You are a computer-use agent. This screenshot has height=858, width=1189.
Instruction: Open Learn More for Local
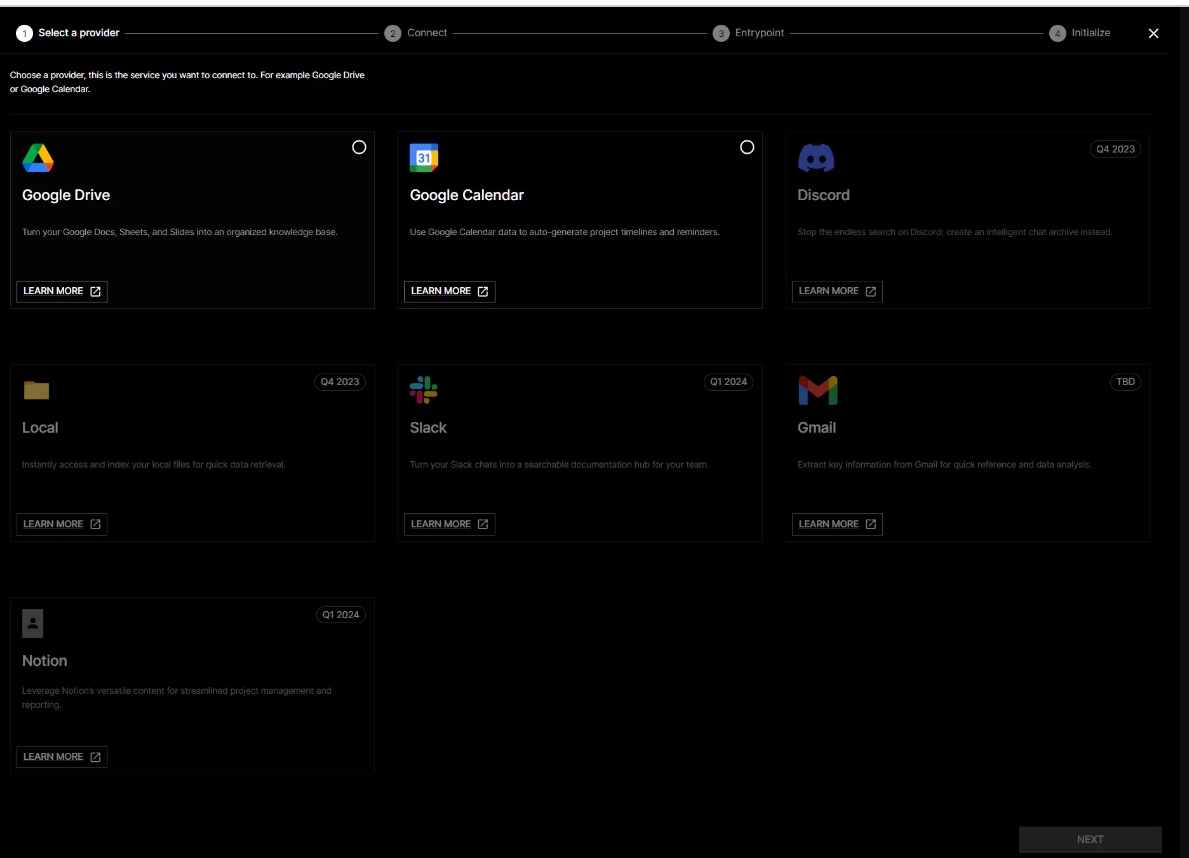[62, 524]
